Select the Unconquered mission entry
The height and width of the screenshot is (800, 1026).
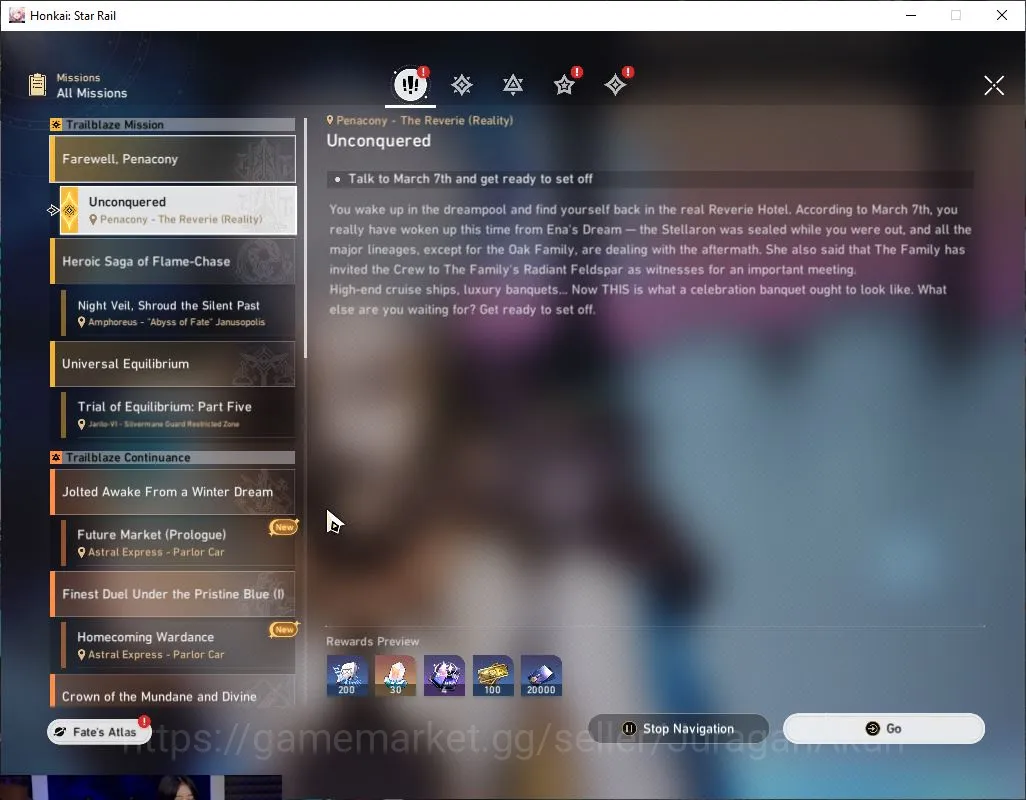coord(178,210)
